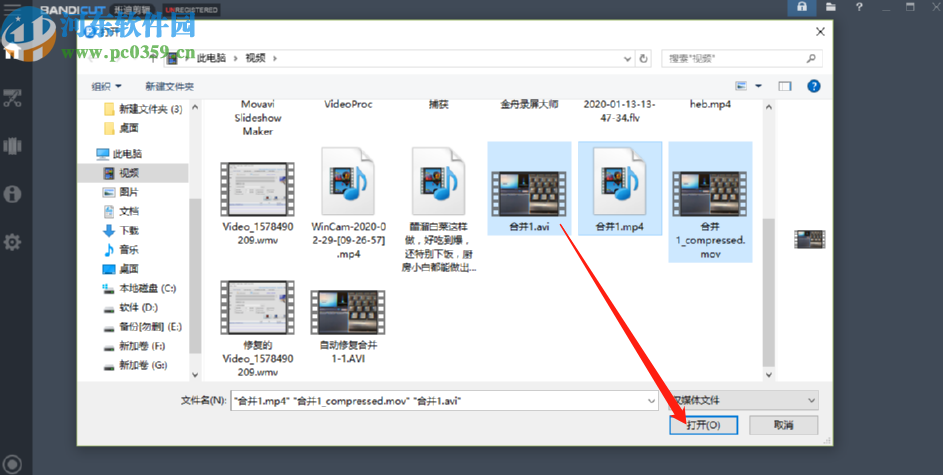Select 下载 in the navigation tree

pyautogui.click(x=121, y=231)
